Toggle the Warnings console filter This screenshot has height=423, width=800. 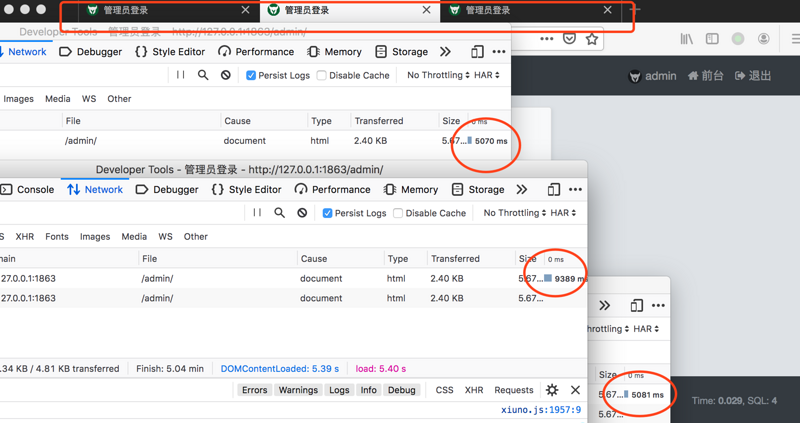pyautogui.click(x=298, y=390)
